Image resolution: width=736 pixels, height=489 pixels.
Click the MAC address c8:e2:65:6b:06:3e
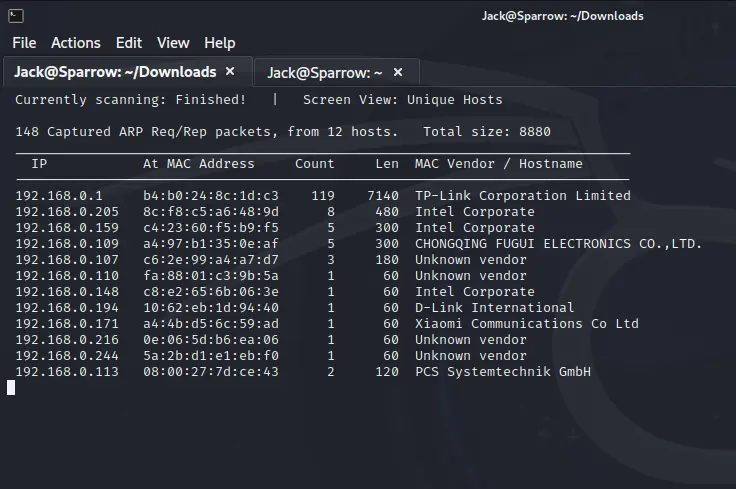pyautogui.click(x=211, y=291)
